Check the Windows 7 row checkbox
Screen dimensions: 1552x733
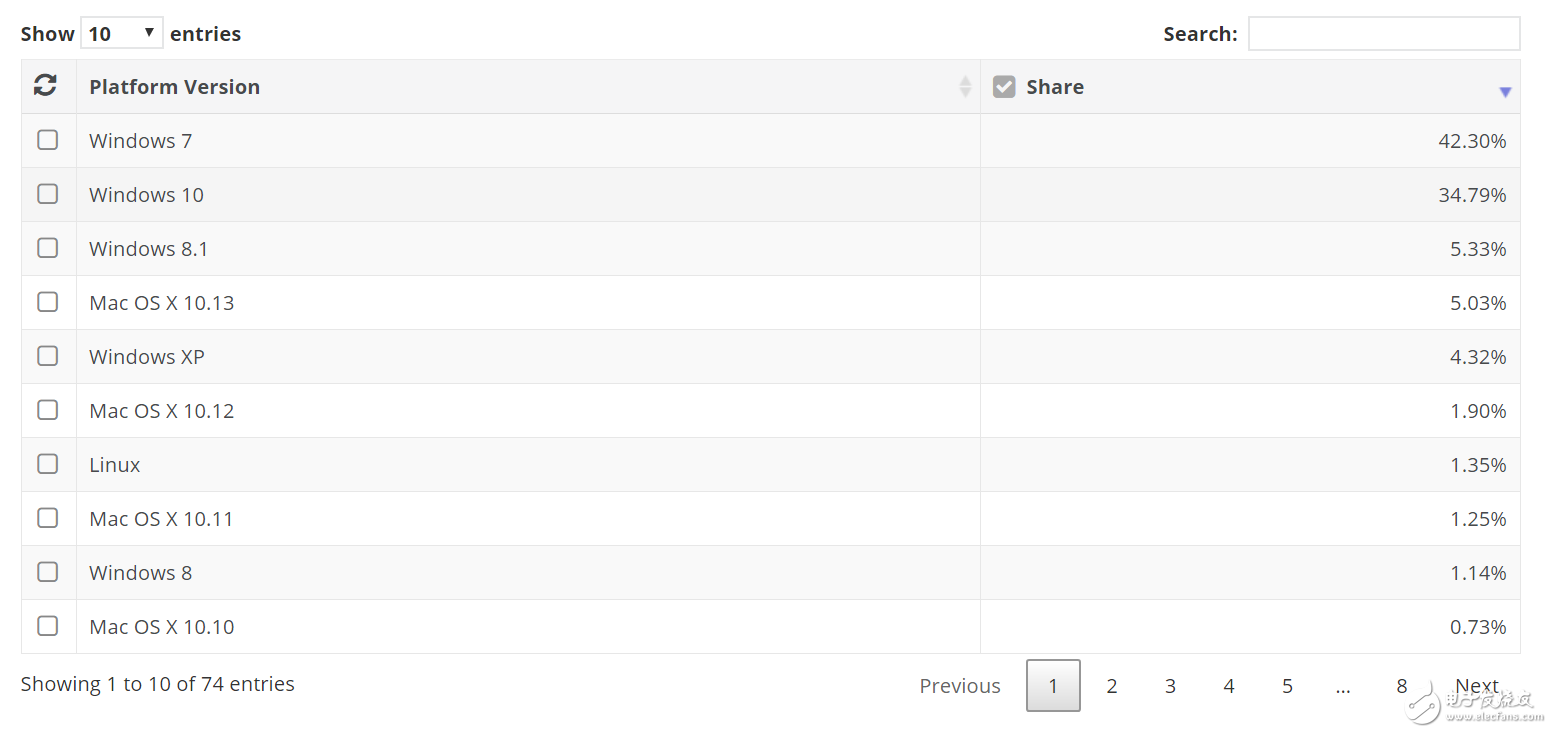[47, 140]
